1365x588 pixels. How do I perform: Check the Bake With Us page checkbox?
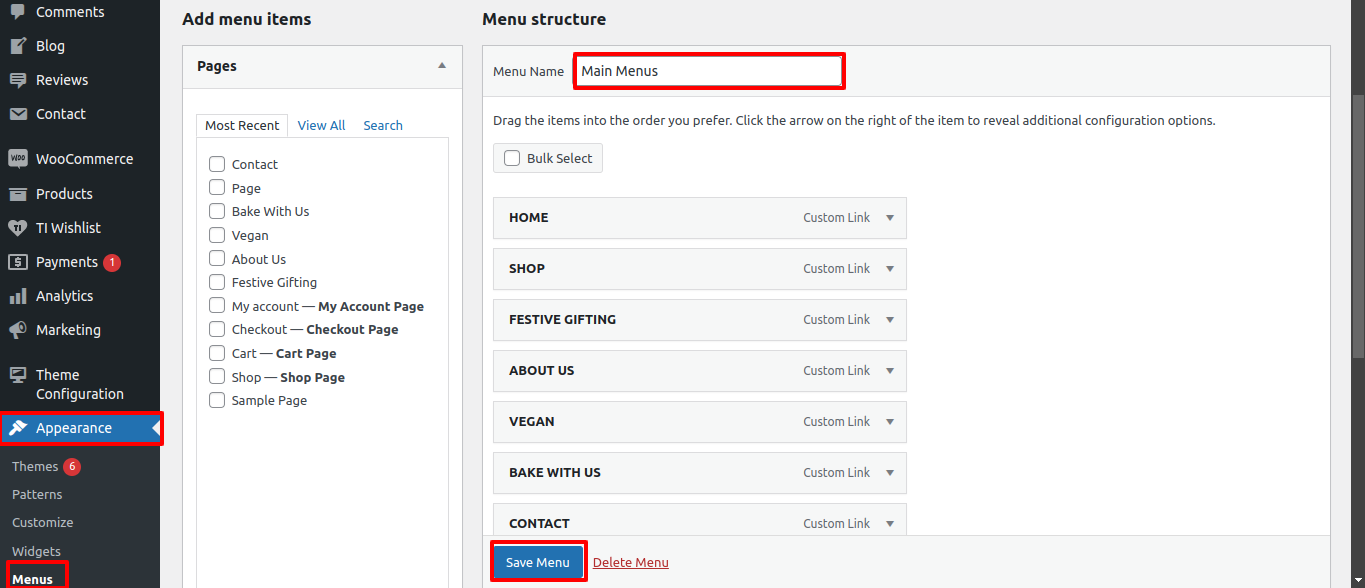click(217, 211)
